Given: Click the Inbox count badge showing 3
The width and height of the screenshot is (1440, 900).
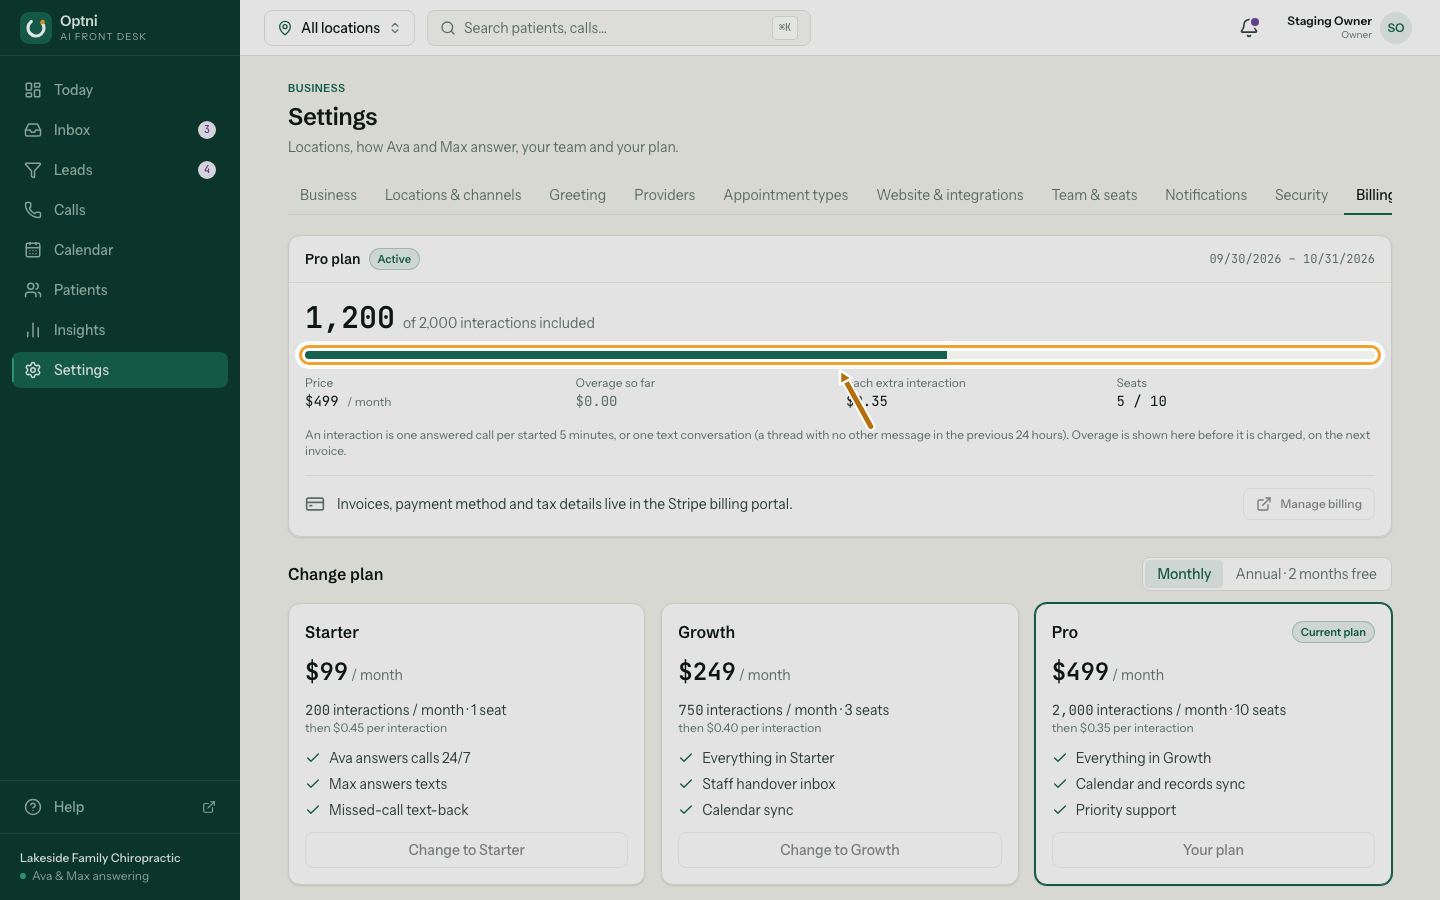Looking at the screenshot, I should point(207,130).
